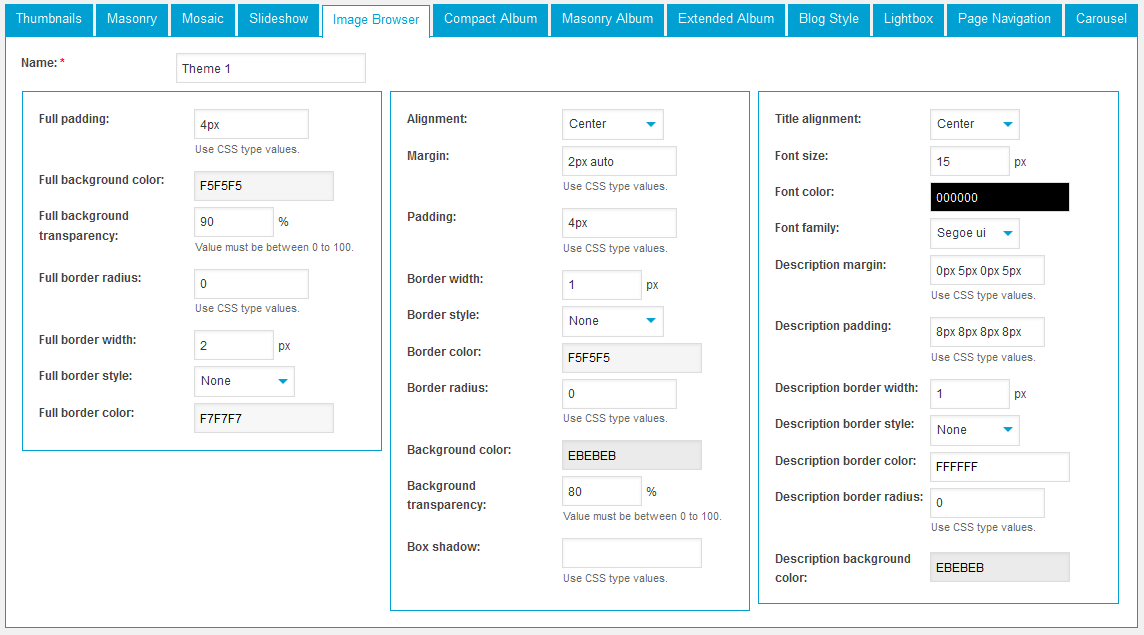This screenshot has width=1144, height=635.
Task: Focus the Box shadow input field
Action: click(x=631, y=553)
